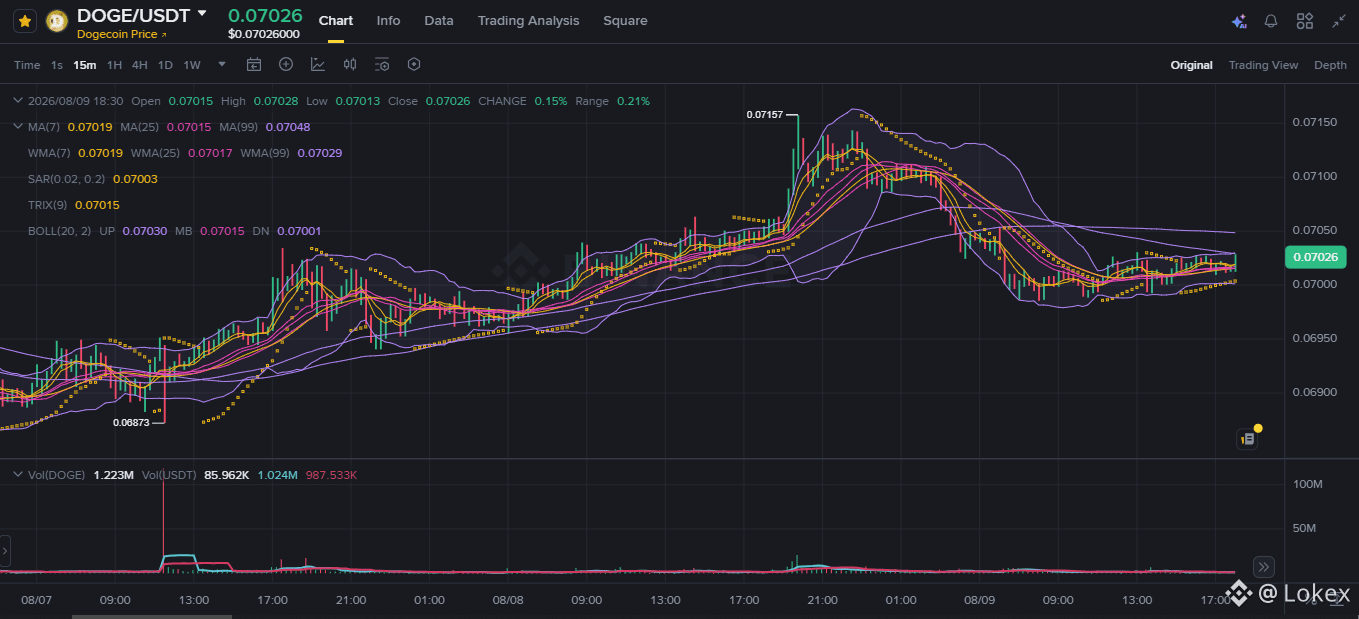This screenshot has height=619, width=1359.
Task: Click the 0.07150 price axis label
Action: tap(1314, 122)
